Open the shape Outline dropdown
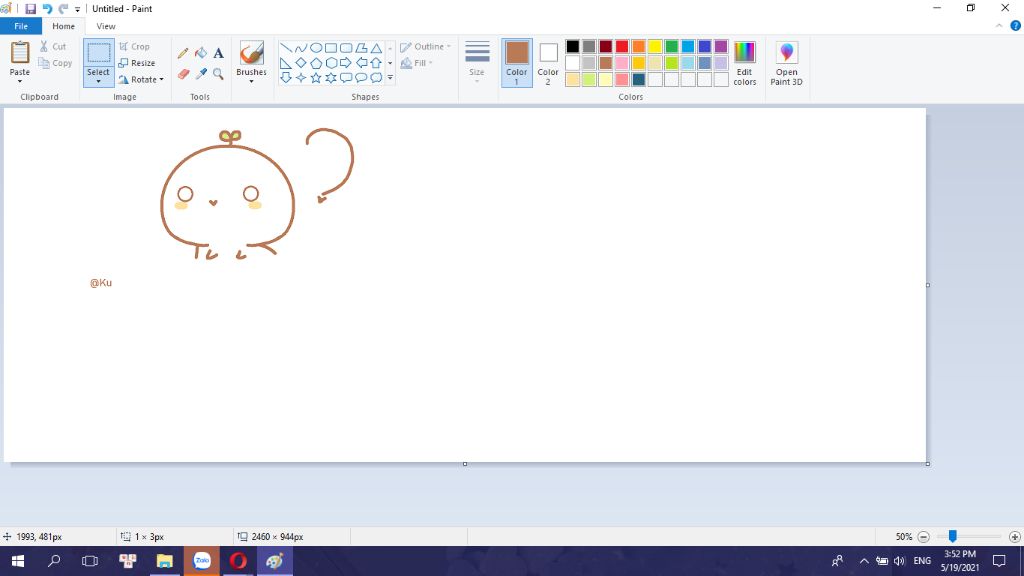 point(425,47)
